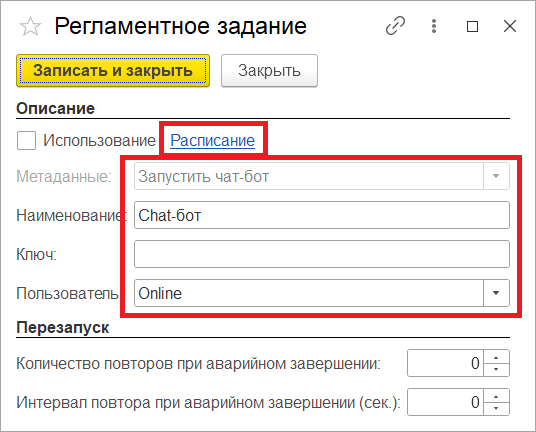
Task: Decrease Интервал повтора value with down arrow
Action: pyautogui.click(x=496, y=408)
